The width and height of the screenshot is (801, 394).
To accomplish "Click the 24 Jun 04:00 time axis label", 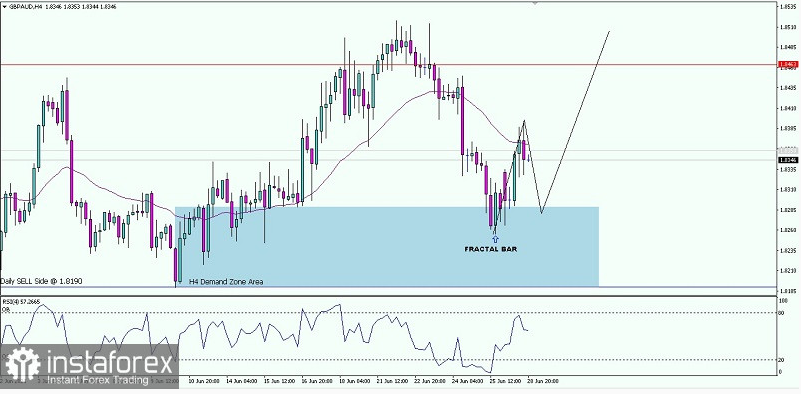I will pyautogui.click(x=468, y=381).
